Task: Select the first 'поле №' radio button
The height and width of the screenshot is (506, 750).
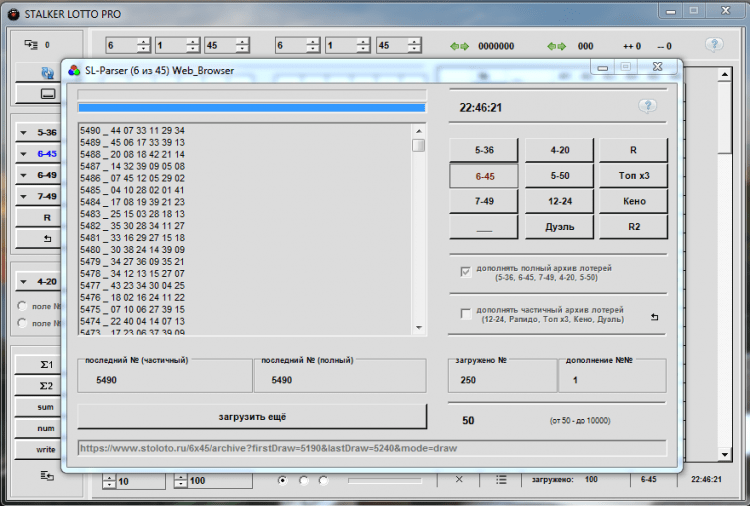Action: coord(23,305)
